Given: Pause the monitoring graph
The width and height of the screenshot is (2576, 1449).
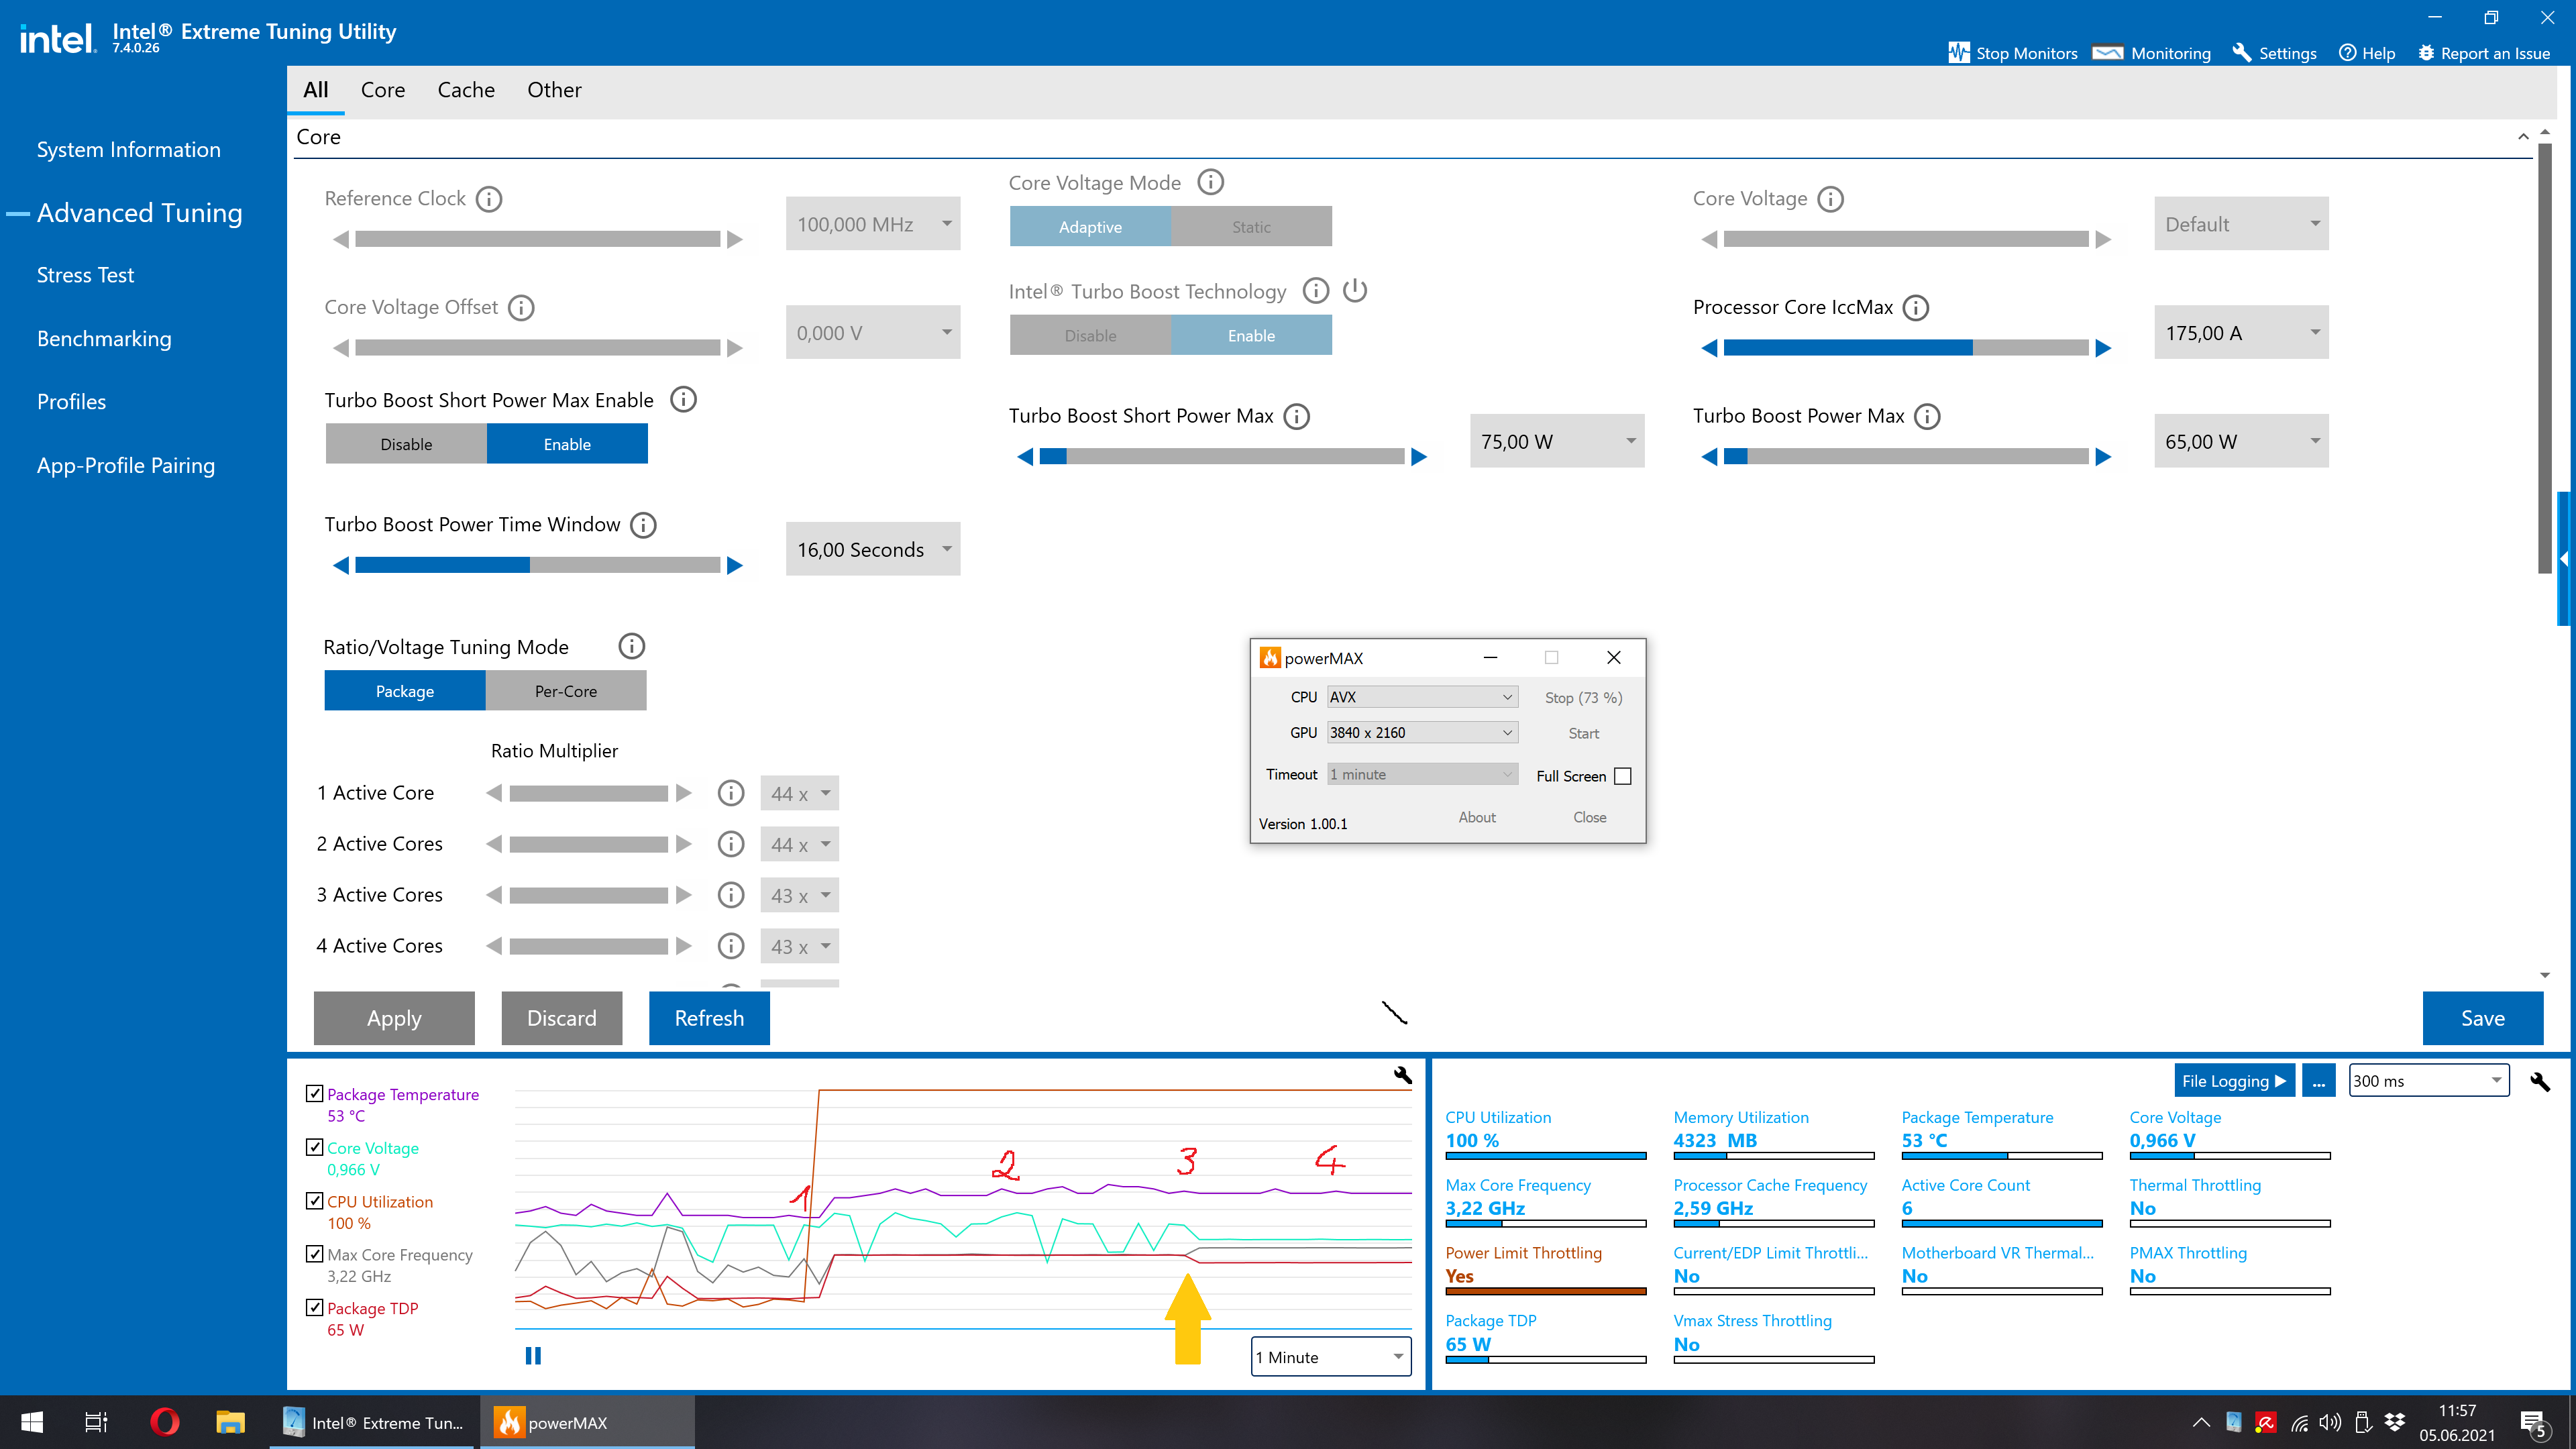Looking at the screenshot, I should click(533, 1356).
